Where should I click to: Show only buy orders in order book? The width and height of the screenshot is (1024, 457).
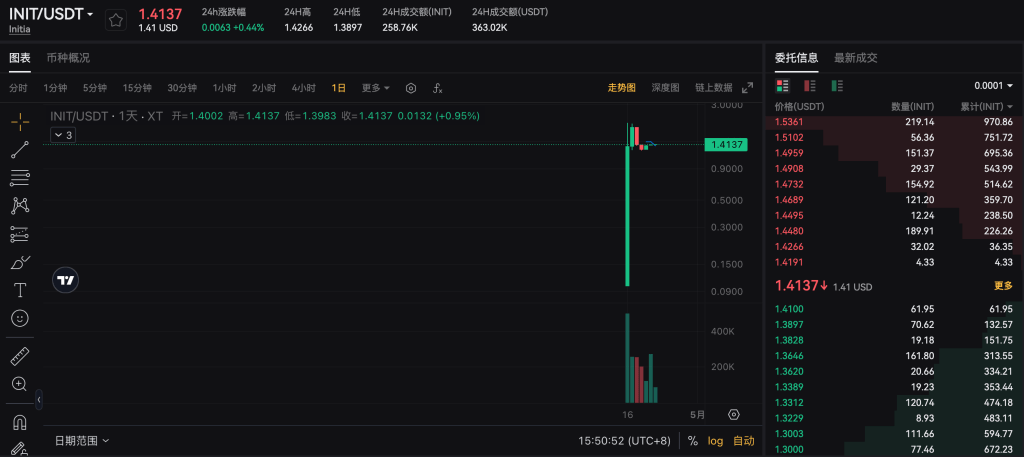tap(837, 86)
